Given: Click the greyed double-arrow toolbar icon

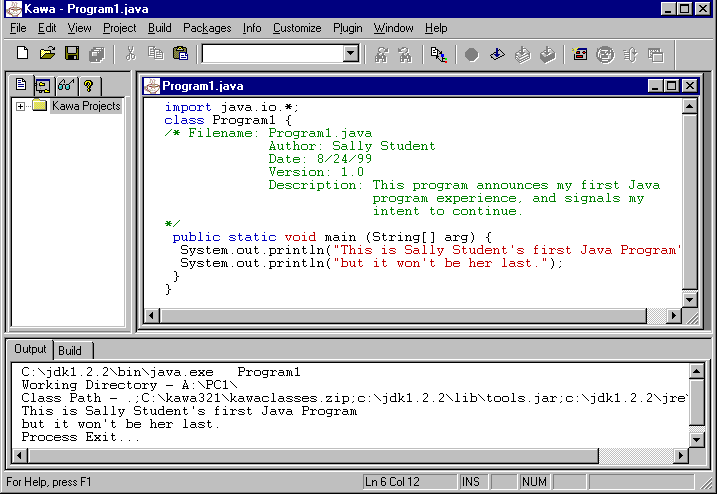Looking at the screenshot, I should (x=631, y=55).
